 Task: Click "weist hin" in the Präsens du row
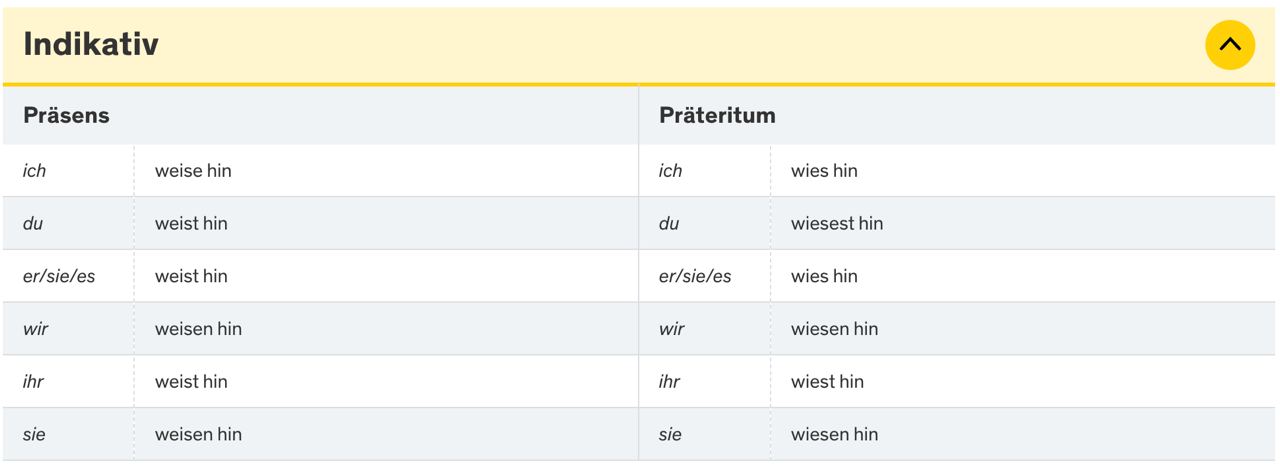(x=191, y=224)
